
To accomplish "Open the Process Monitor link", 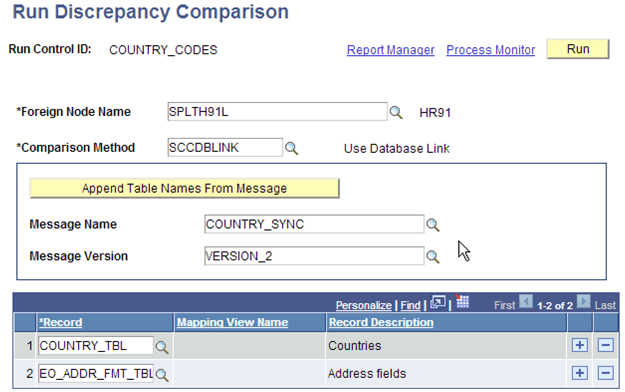I will click(x=491, y=50).
